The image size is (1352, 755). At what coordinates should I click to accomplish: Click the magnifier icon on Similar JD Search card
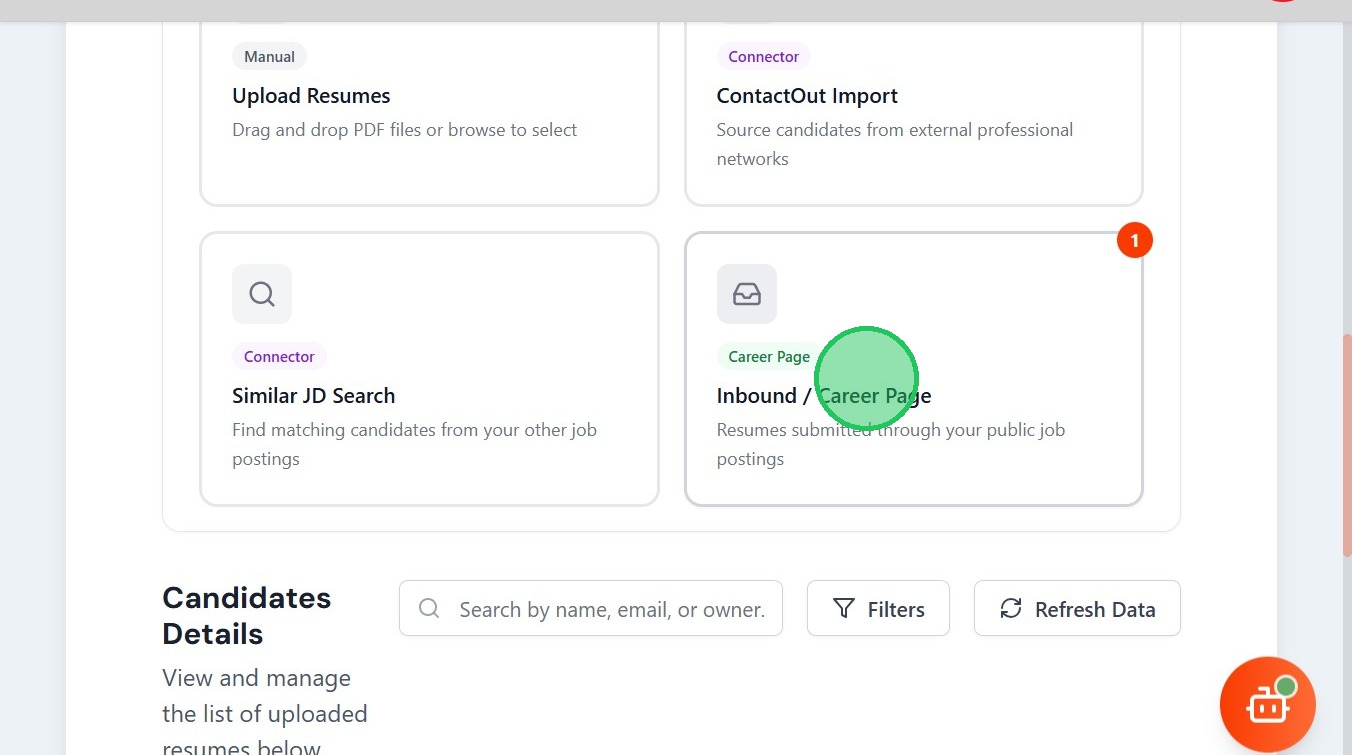(x=262, y=294)
